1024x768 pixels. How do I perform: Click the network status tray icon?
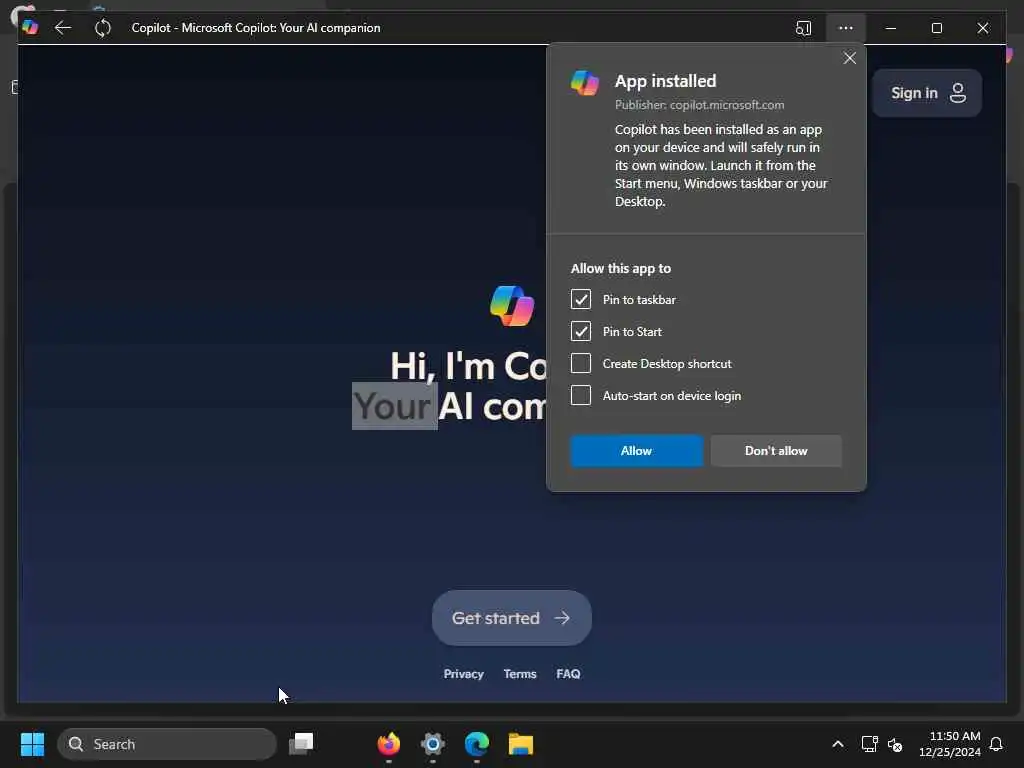point(869,744)
